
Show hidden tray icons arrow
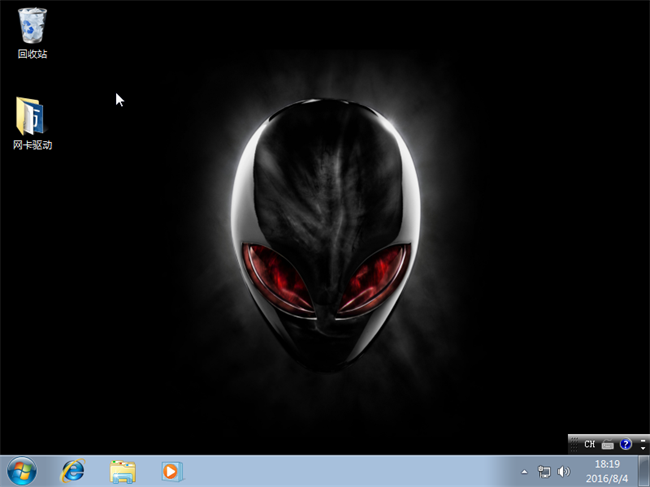524,472
